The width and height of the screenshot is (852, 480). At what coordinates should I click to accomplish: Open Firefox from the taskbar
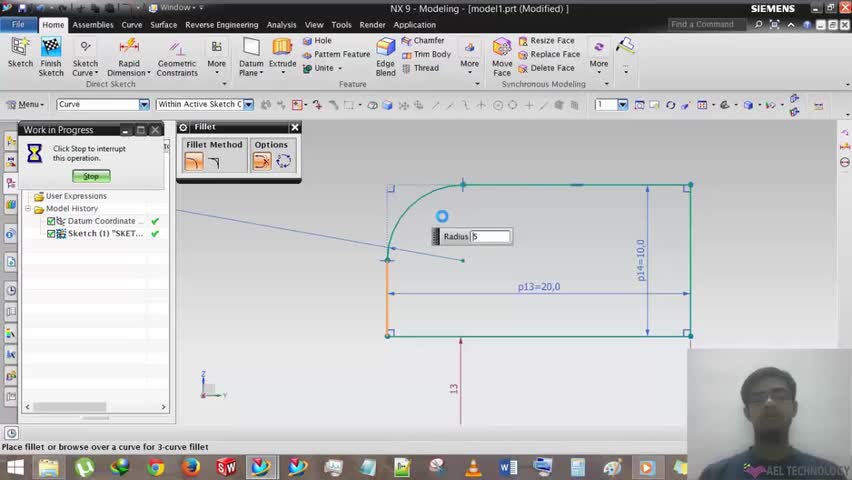point(190,467)
